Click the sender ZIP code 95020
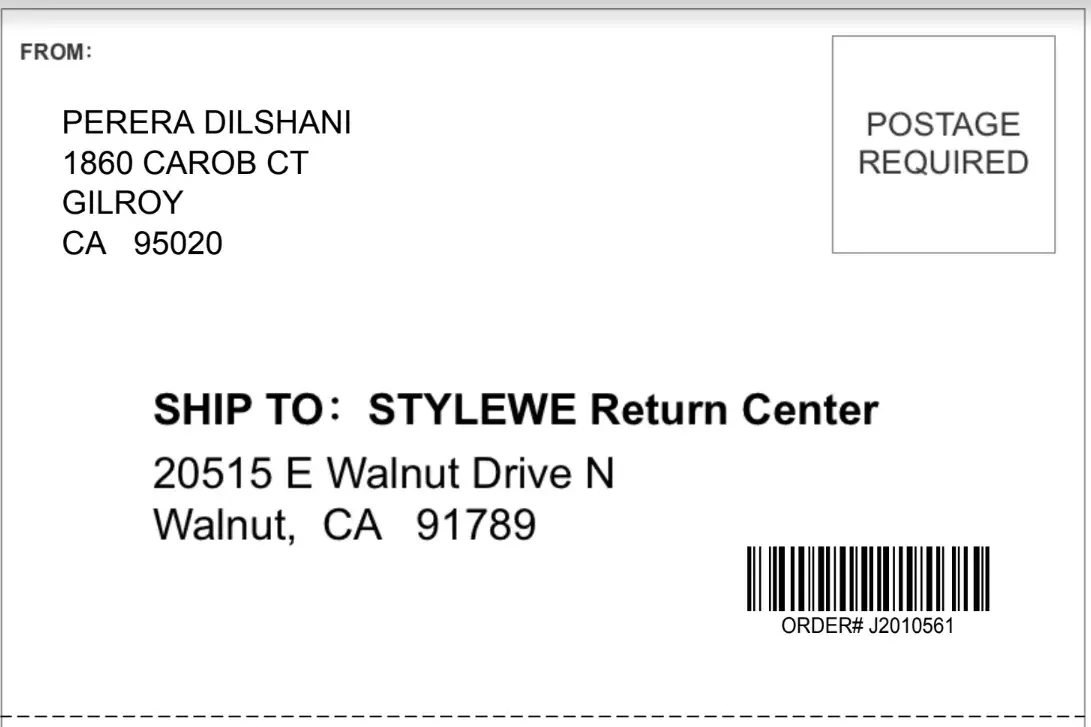The width and height of the screenshot is (1091, 727). click(x=178, y=243)
